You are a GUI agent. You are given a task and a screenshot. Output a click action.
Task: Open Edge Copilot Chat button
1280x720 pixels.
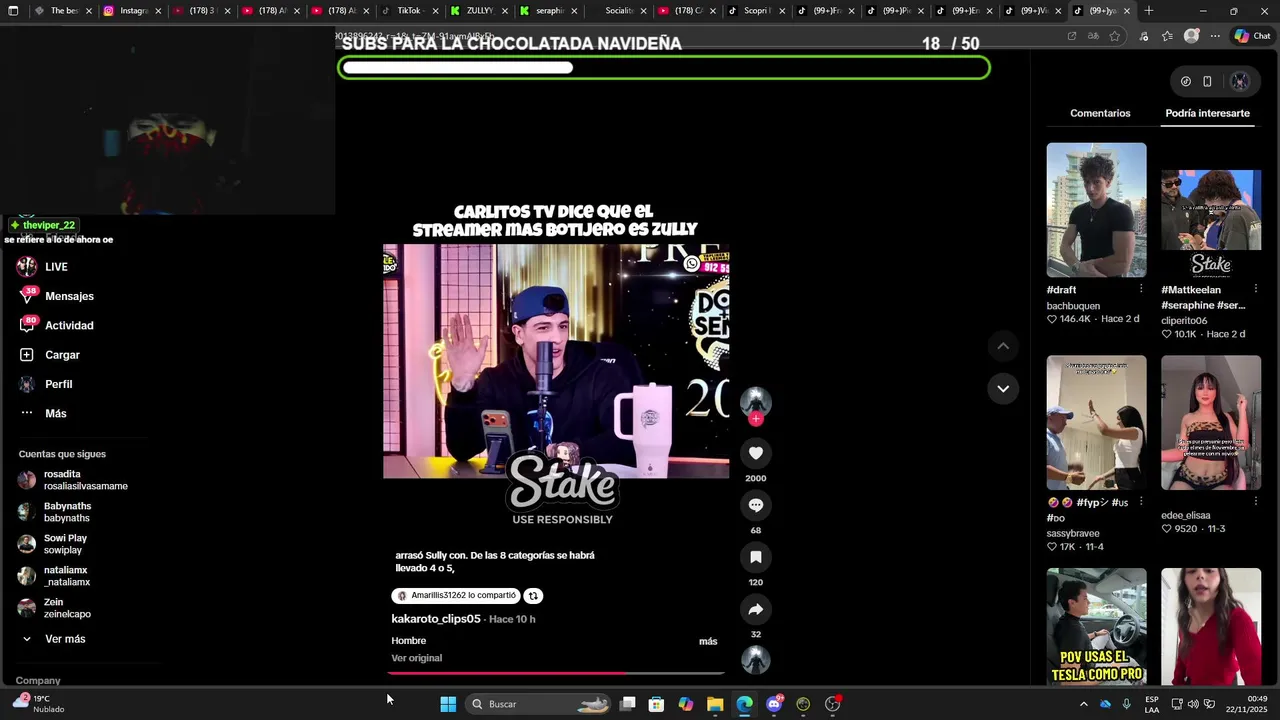tap(1252, 36)
